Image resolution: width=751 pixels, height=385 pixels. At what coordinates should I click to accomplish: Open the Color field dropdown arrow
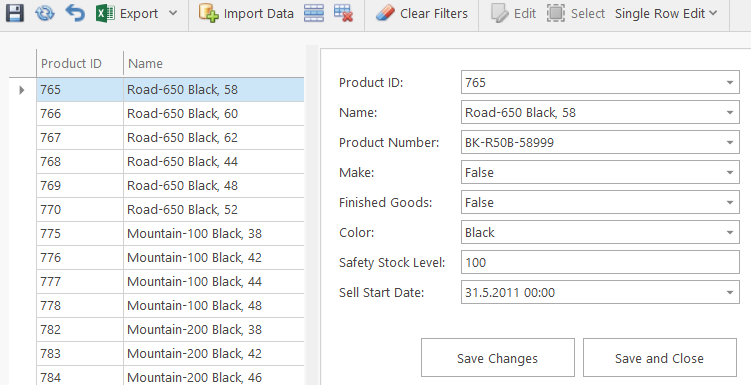click(729, 232)
